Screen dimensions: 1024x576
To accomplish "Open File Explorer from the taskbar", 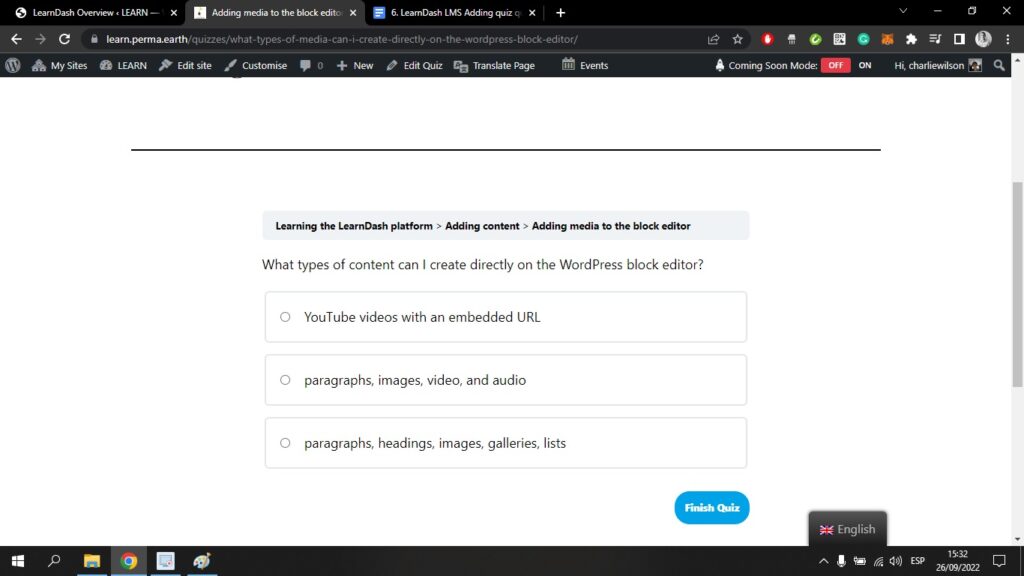I will 92,561.
